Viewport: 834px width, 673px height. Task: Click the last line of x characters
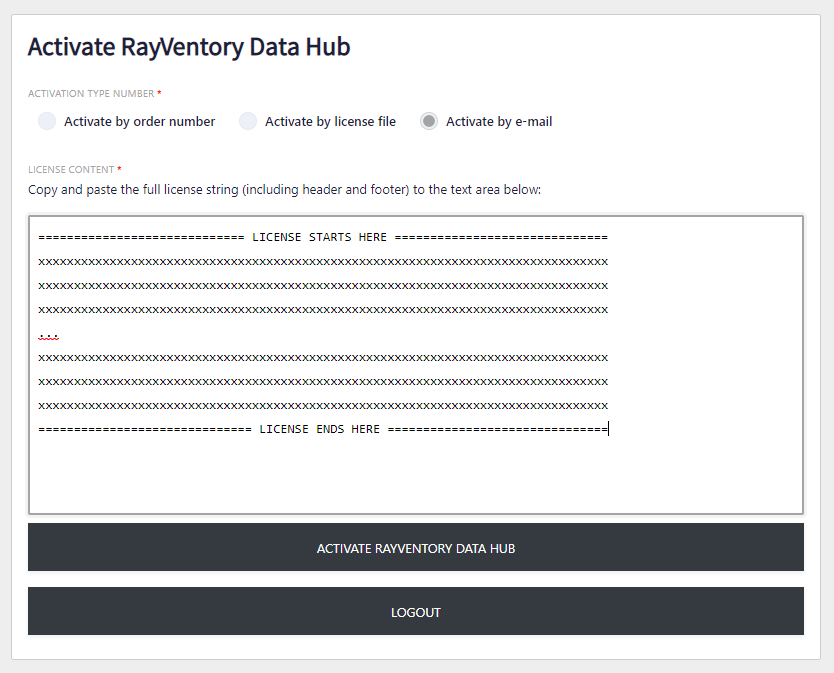click(320, 405)
